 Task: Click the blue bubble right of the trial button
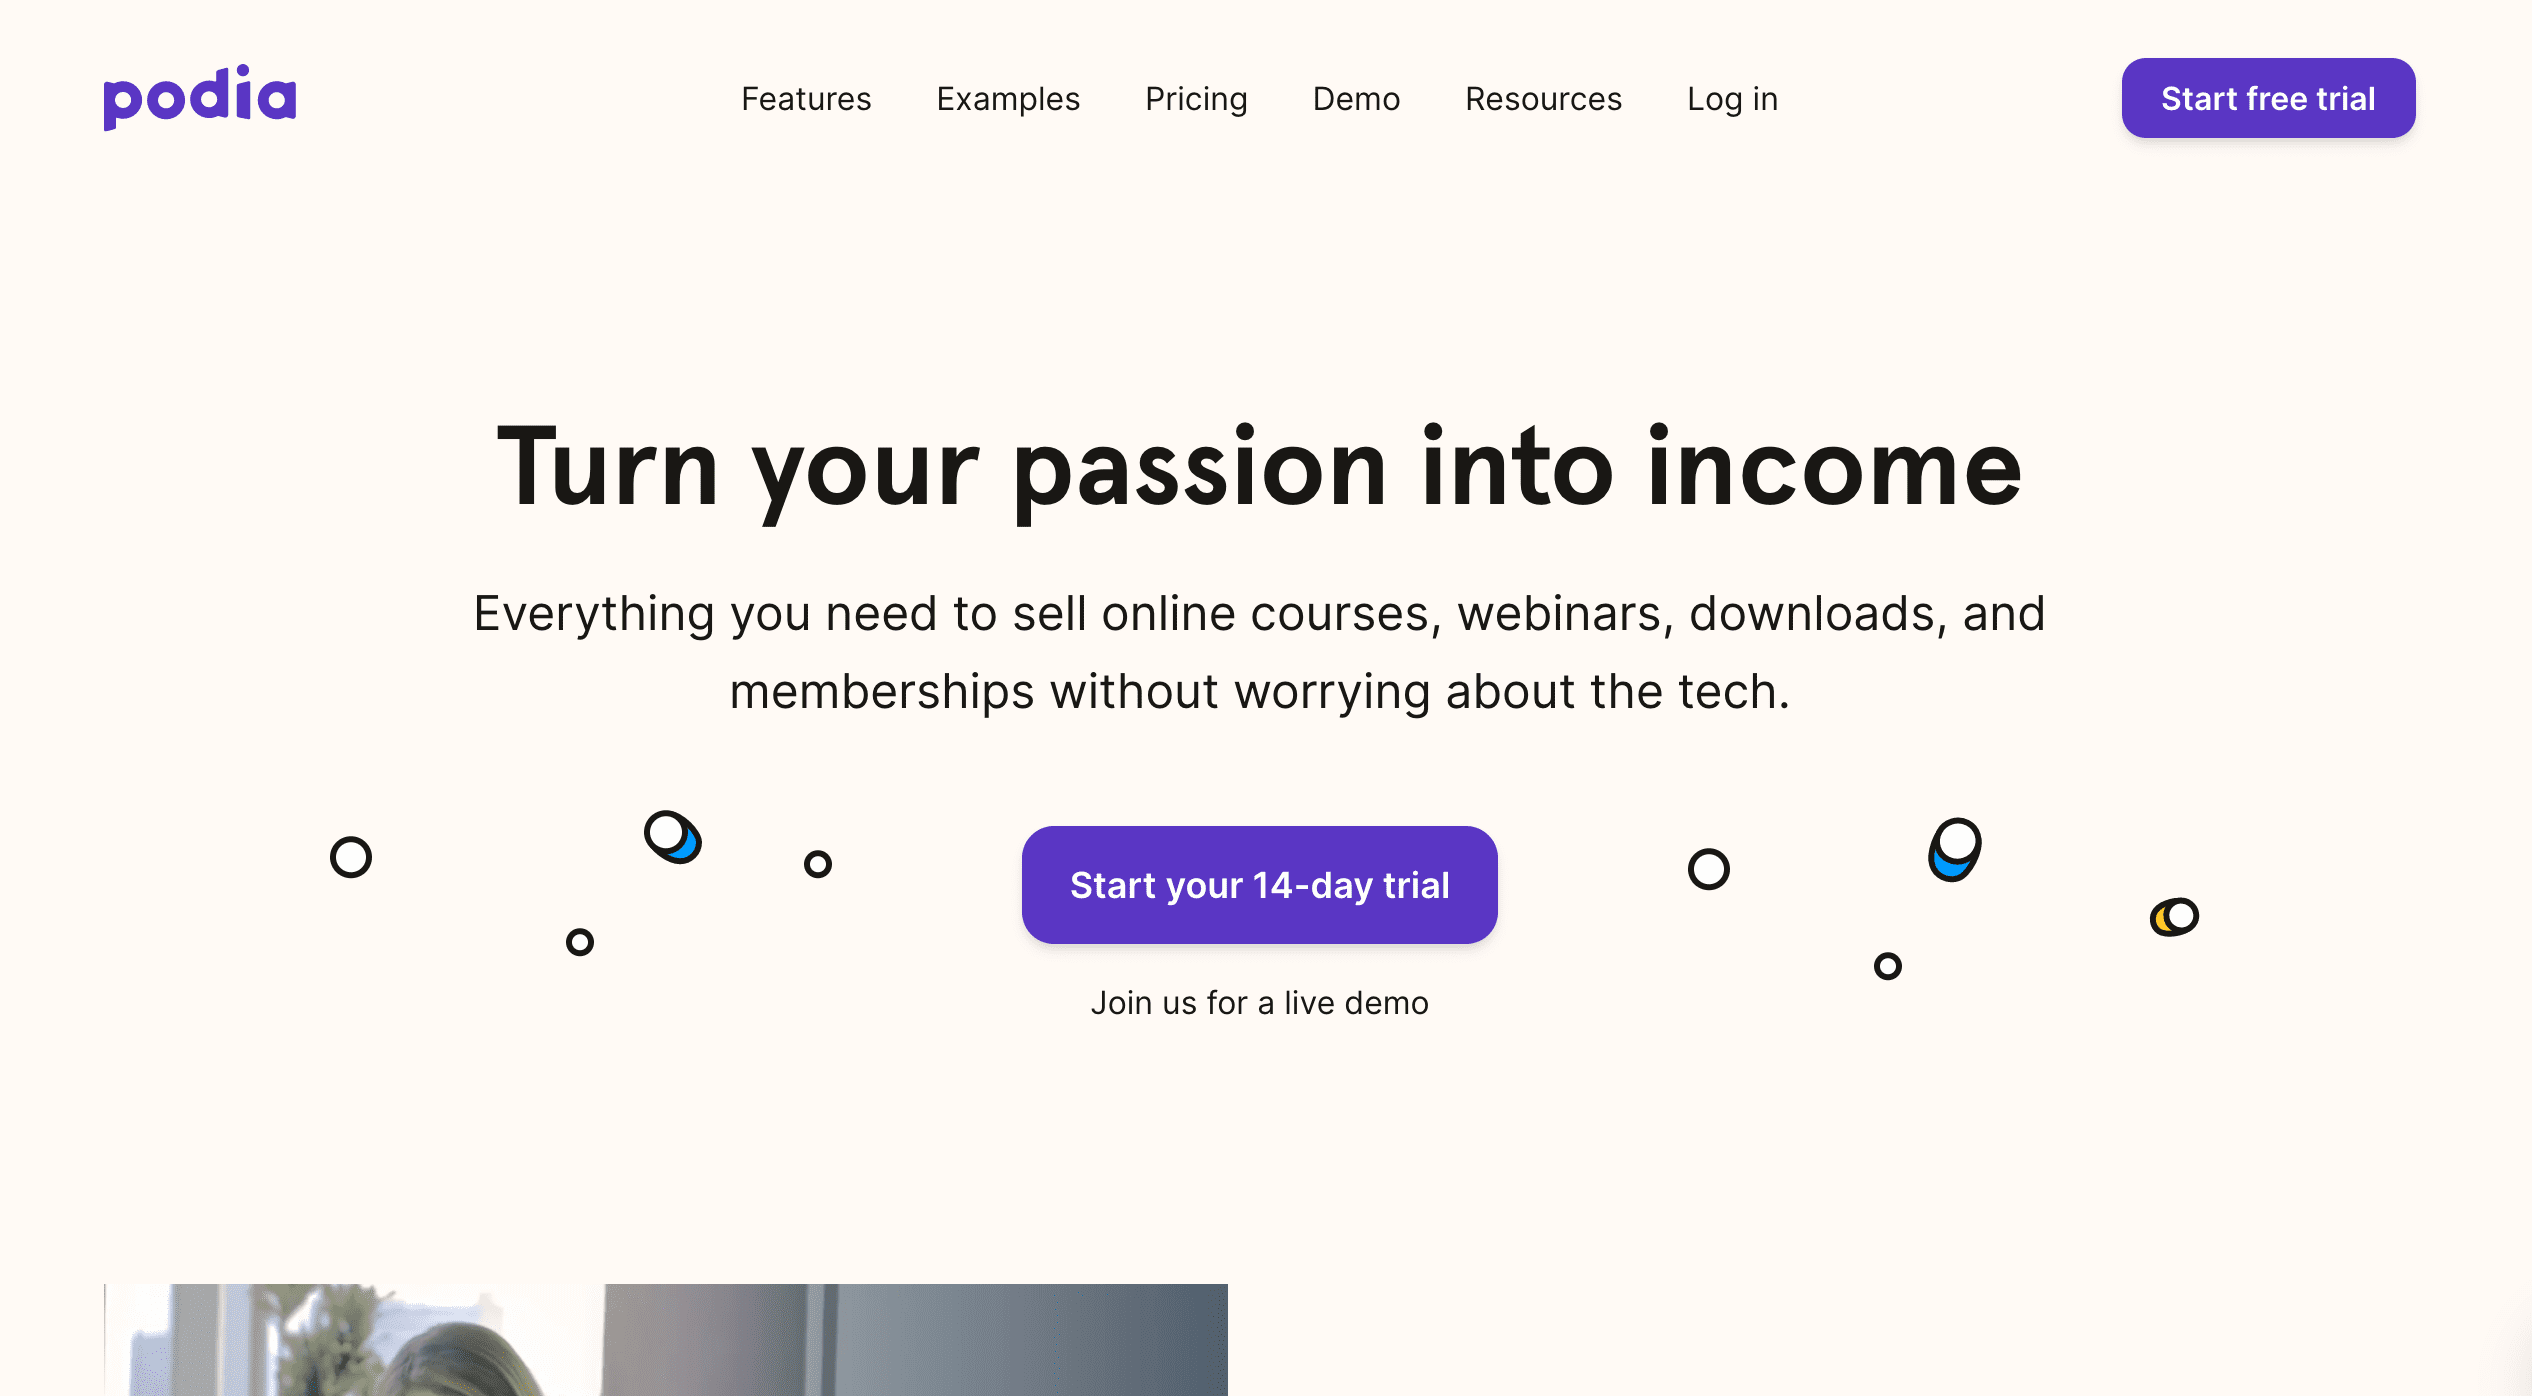click(x=1955, y=850)
